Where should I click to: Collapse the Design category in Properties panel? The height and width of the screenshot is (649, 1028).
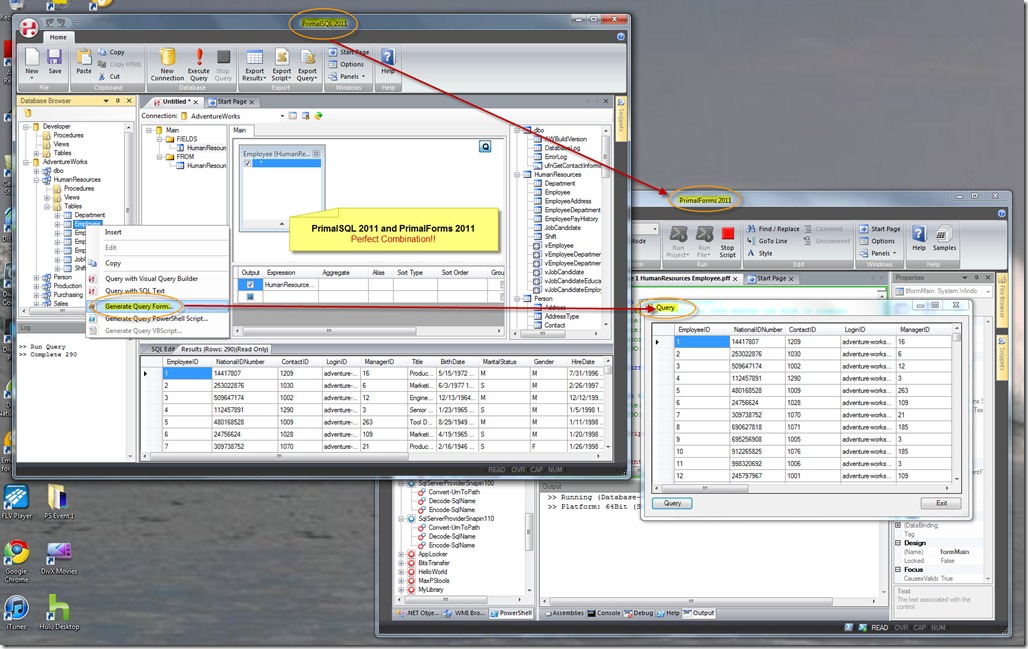pos(898,543)
